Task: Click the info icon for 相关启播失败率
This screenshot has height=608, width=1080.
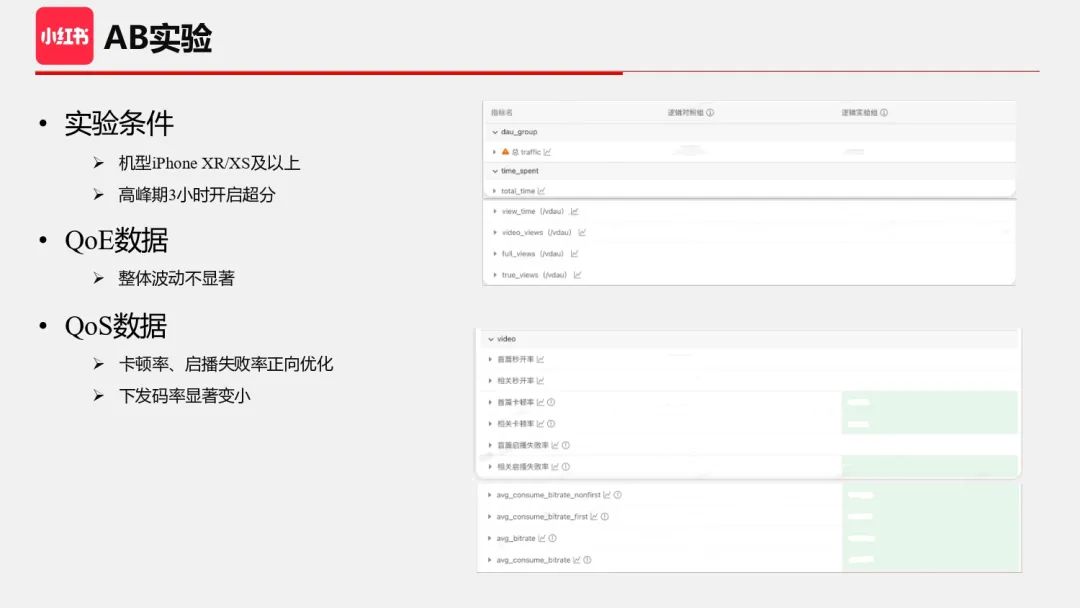Action: (565, 467)
